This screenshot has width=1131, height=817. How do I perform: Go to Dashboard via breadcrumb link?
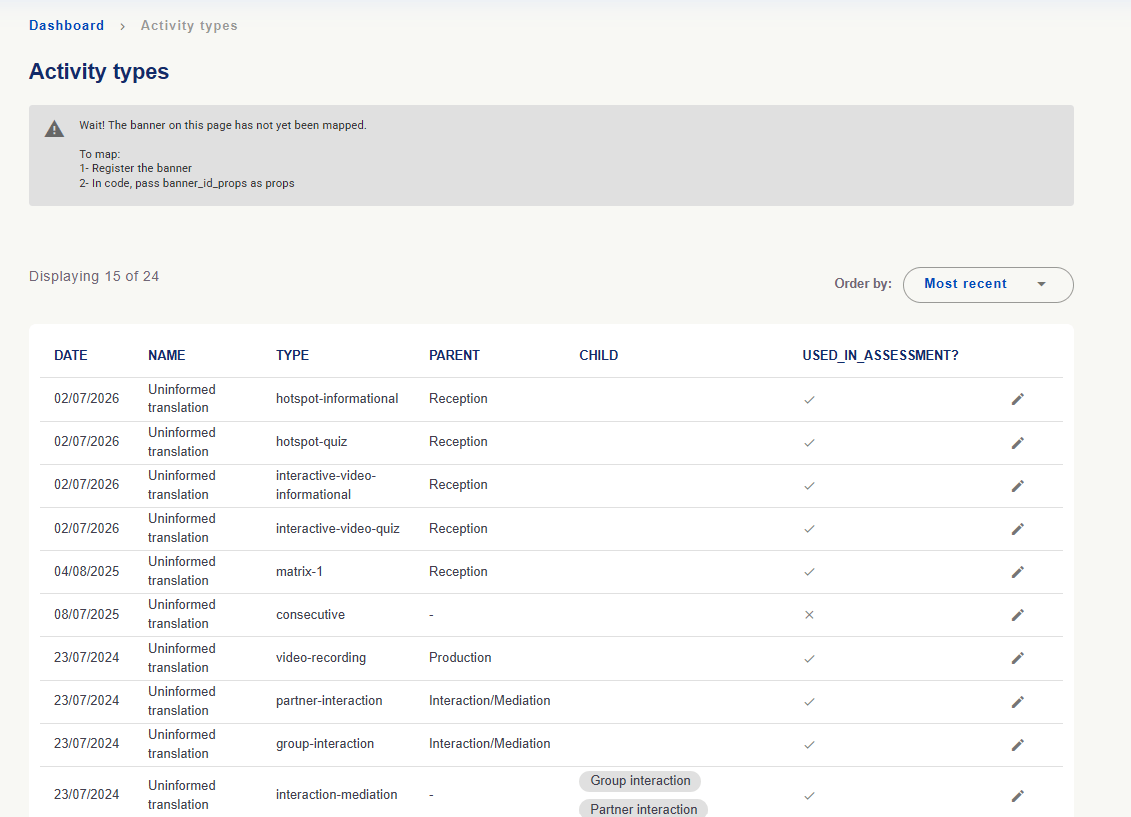[x=66, y=25]
